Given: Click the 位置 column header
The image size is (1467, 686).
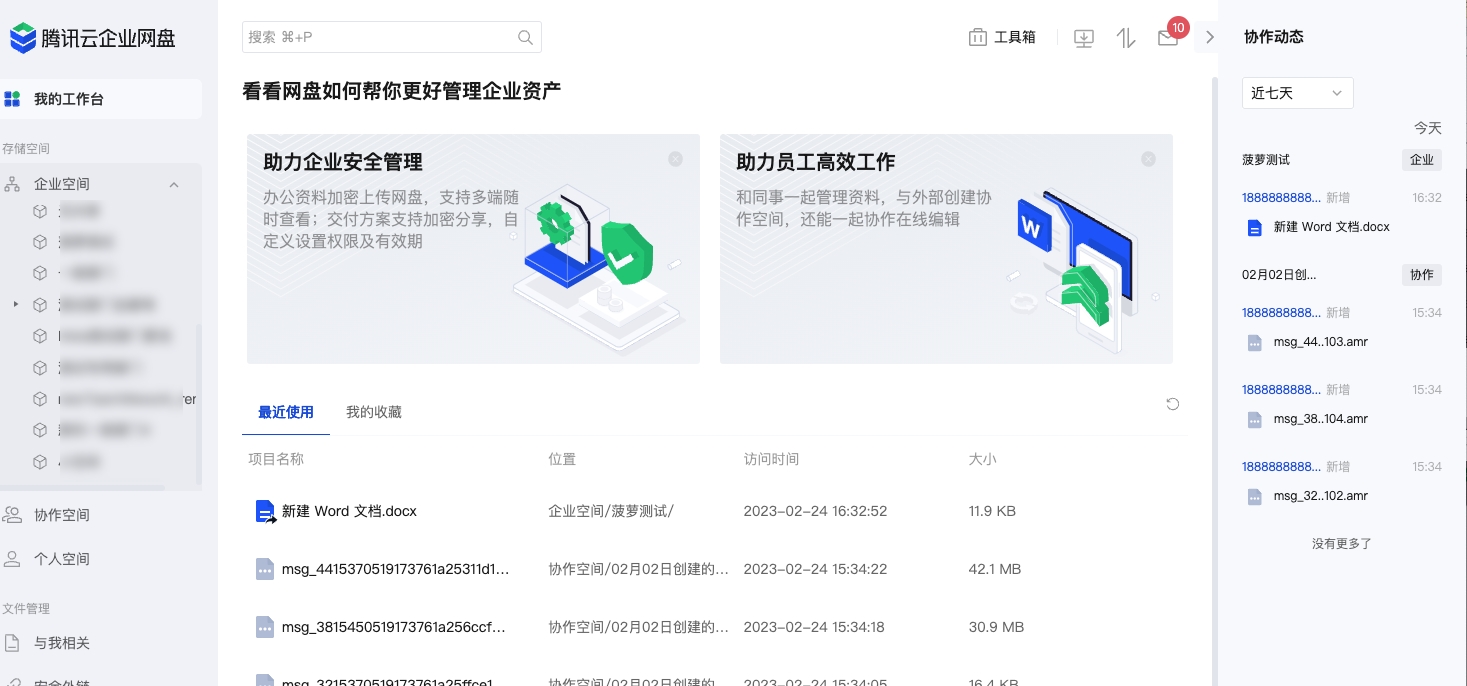Looking at the screenshot, I should click(562, 459).
